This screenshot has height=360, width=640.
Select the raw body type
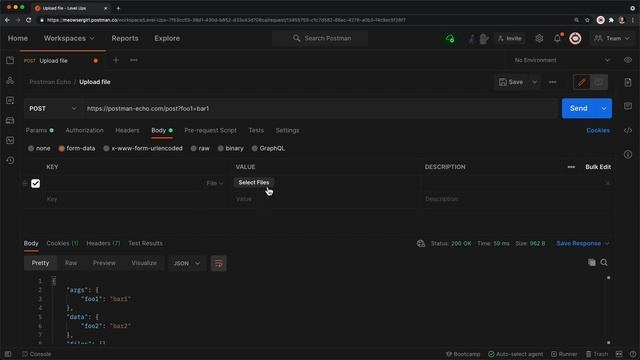click(x=200, y=149)
